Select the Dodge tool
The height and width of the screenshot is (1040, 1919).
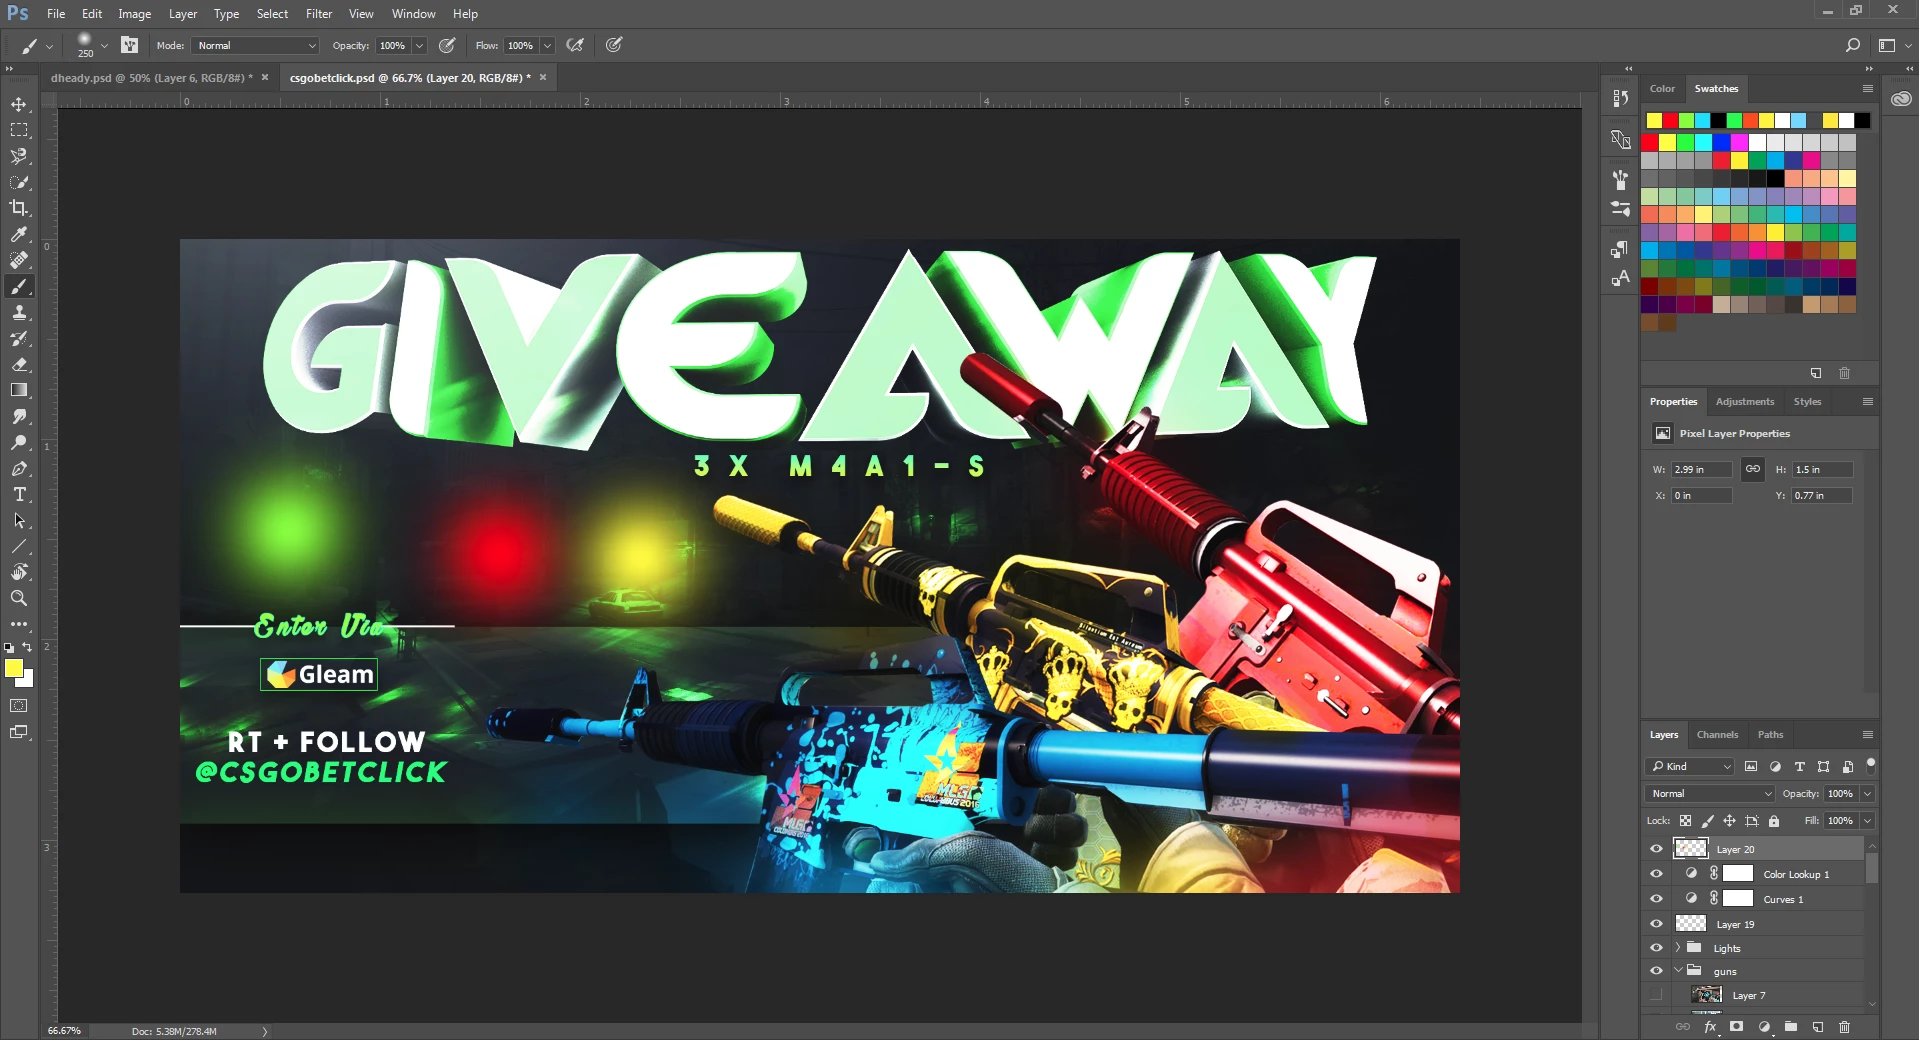pos(19,443)
